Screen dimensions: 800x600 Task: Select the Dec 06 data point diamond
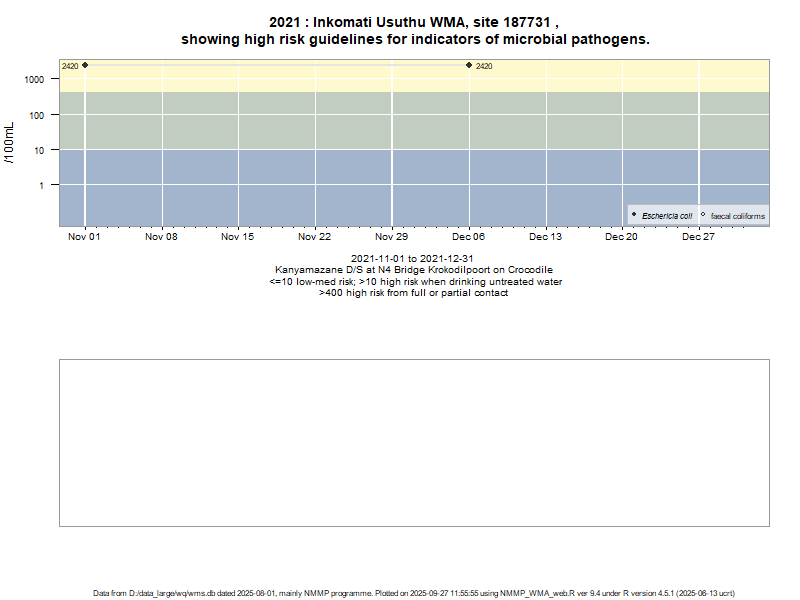(469, 65)
